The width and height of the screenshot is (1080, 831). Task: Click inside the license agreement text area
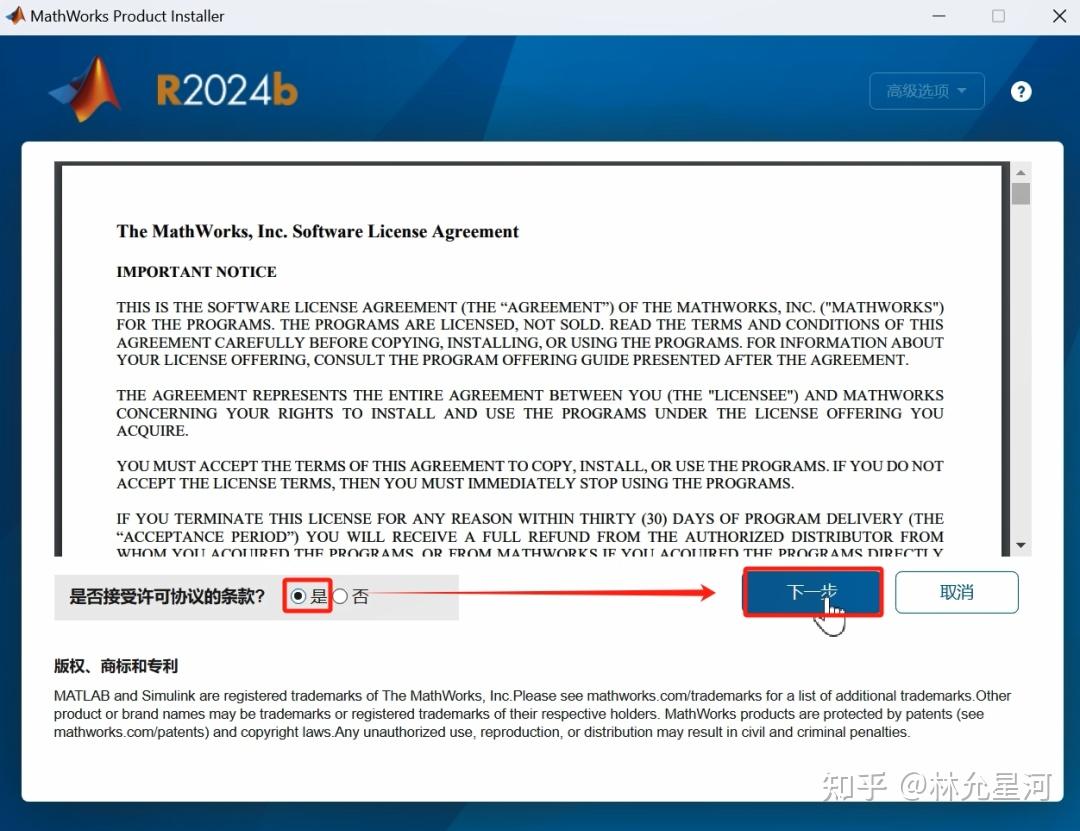(530, 360)
